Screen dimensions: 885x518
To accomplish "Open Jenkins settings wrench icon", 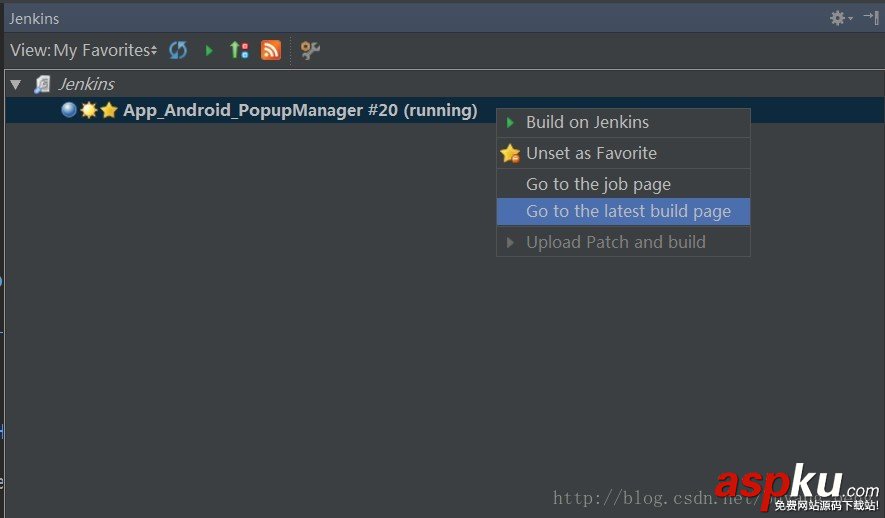I will click(x=310, y=50).
